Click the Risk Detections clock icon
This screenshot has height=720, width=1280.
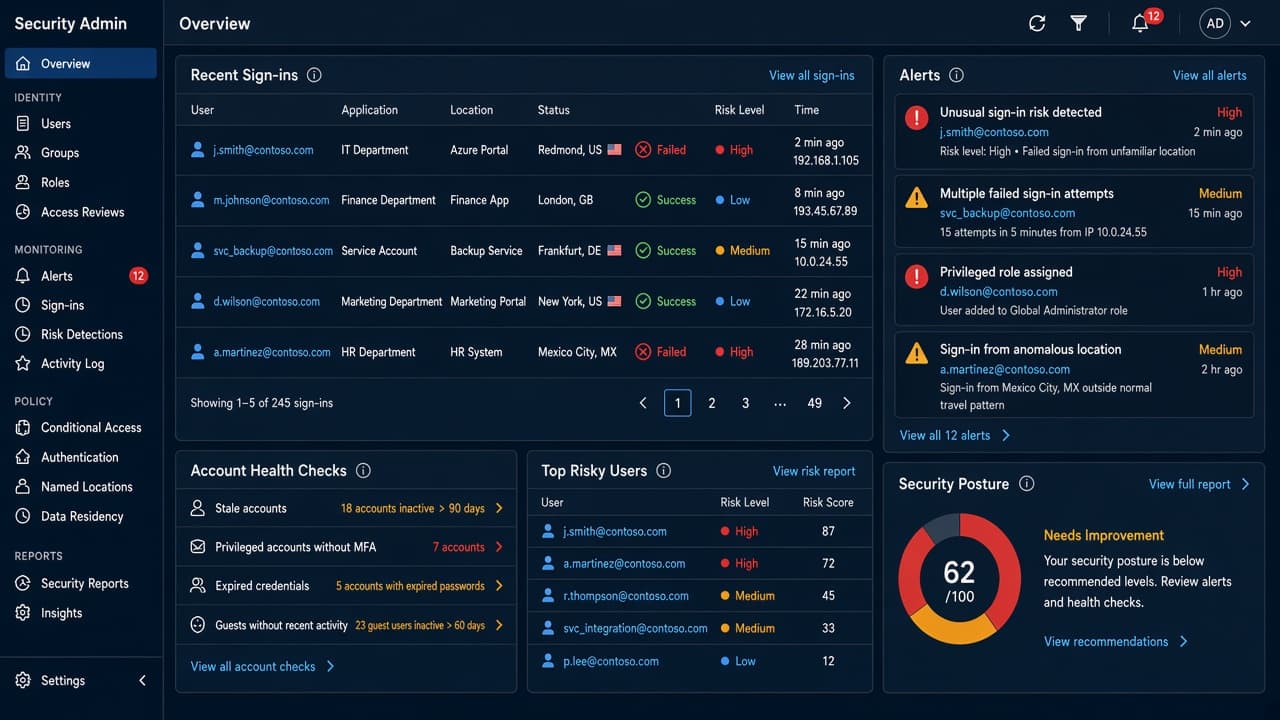pos(23,334)
